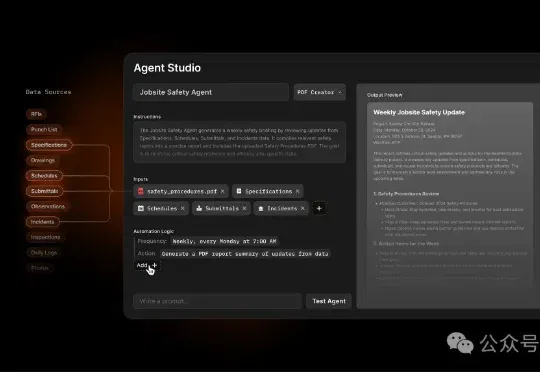Click the Automation Logic label
This screenshot has height=372, width=540.
click(154, 231)
